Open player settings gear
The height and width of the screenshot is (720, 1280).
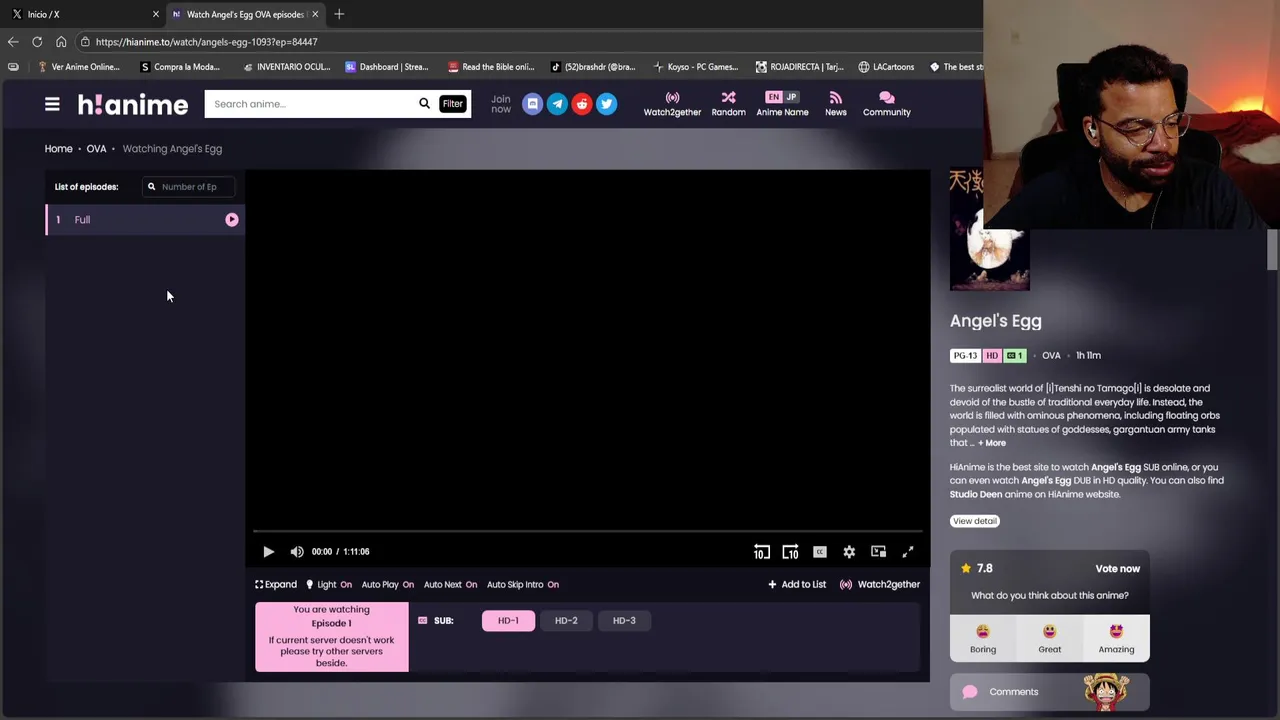click(849, 552)
